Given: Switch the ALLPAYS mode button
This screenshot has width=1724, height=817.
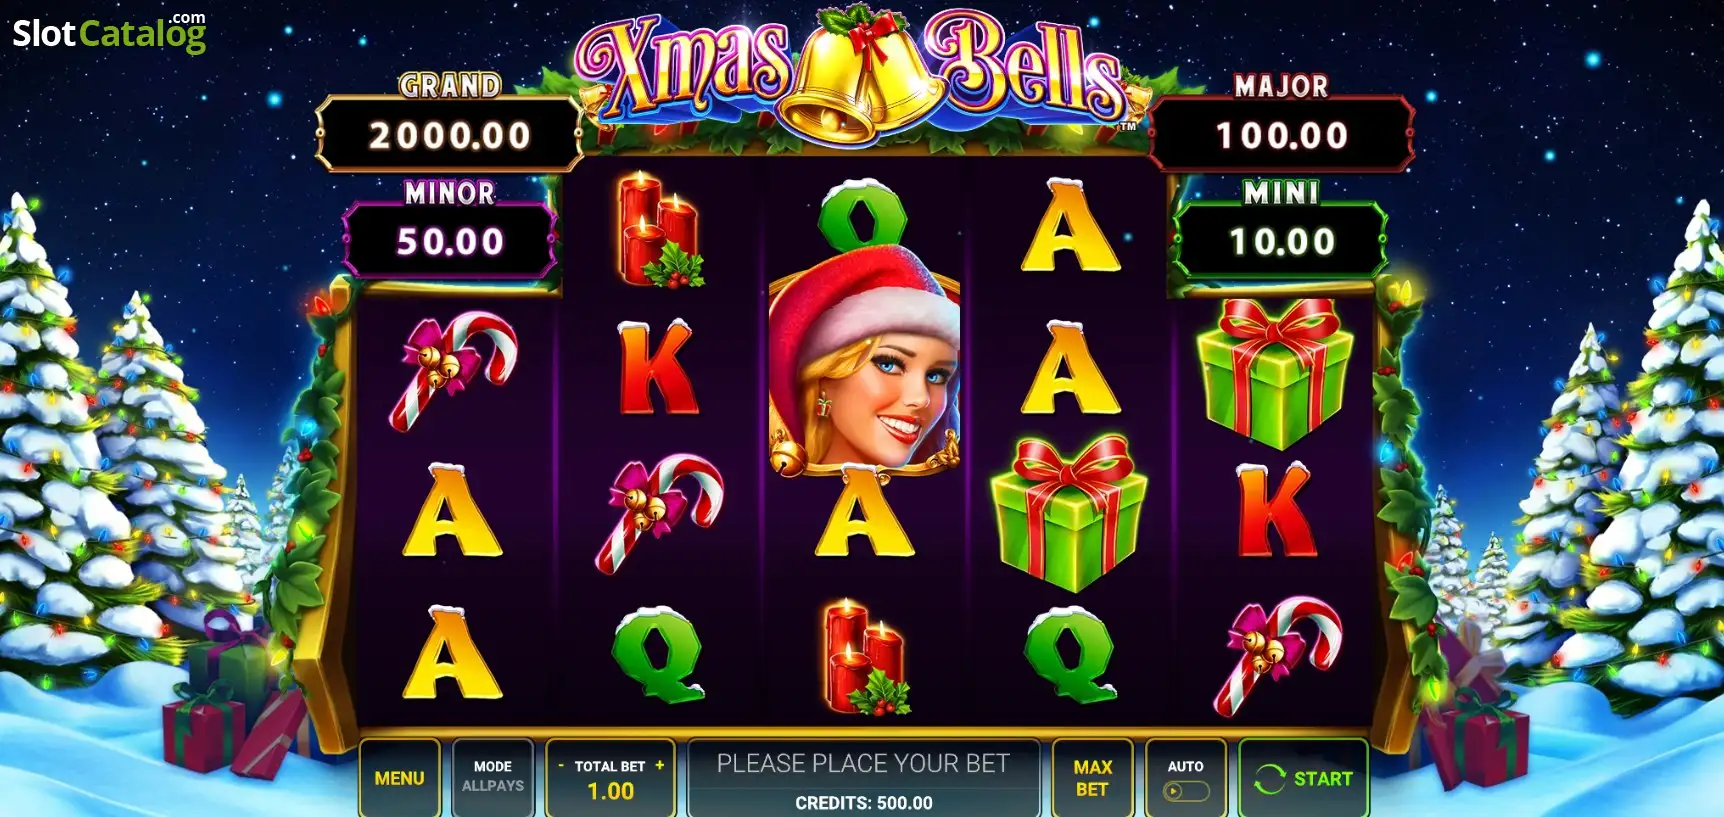Looking at the screenshot, I should point(492,777).
